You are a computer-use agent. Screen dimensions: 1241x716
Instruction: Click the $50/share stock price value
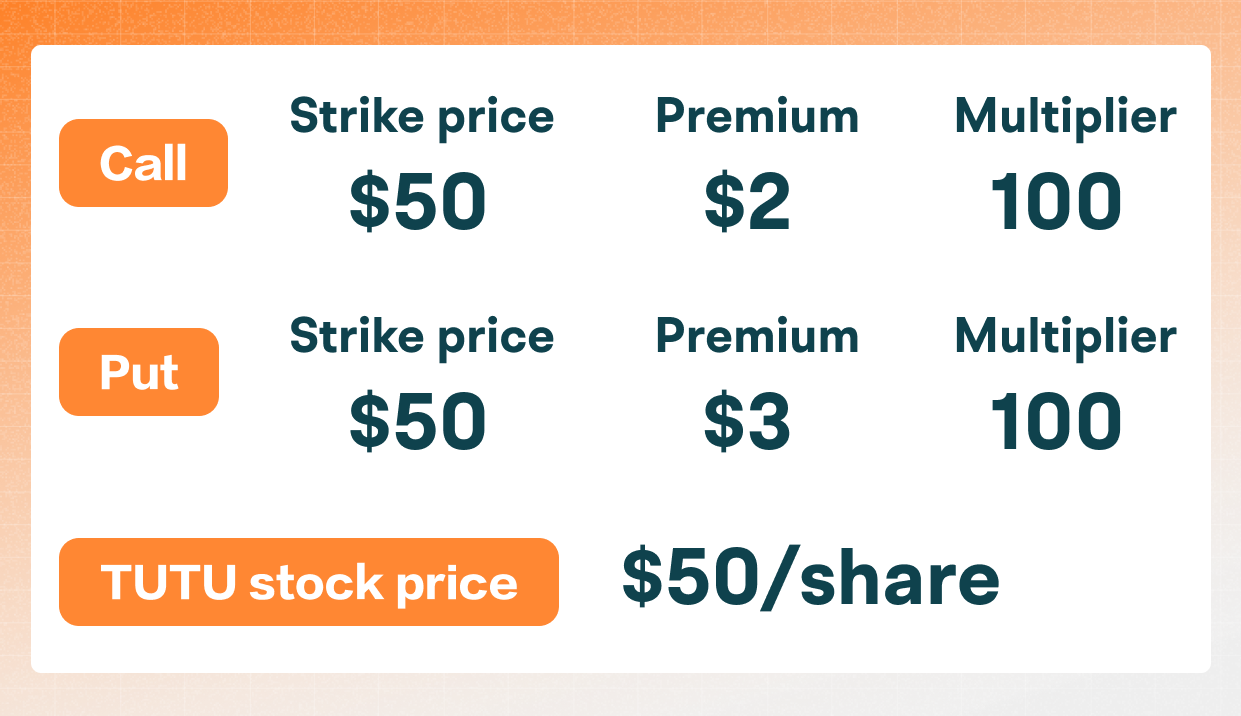point(810,580)
